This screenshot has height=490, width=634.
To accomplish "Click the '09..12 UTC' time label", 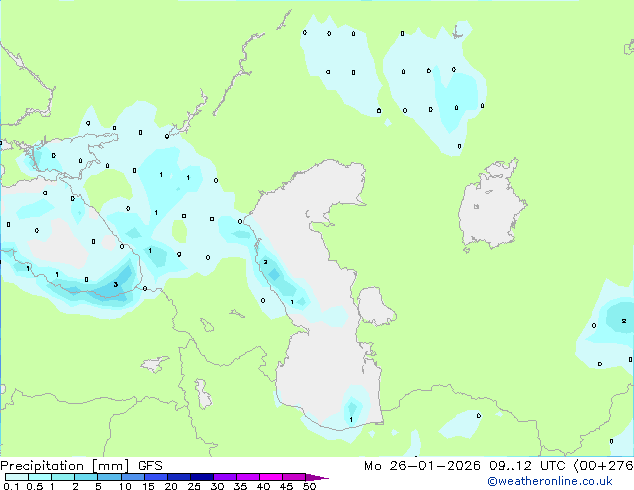I will (x=527, y=466).
